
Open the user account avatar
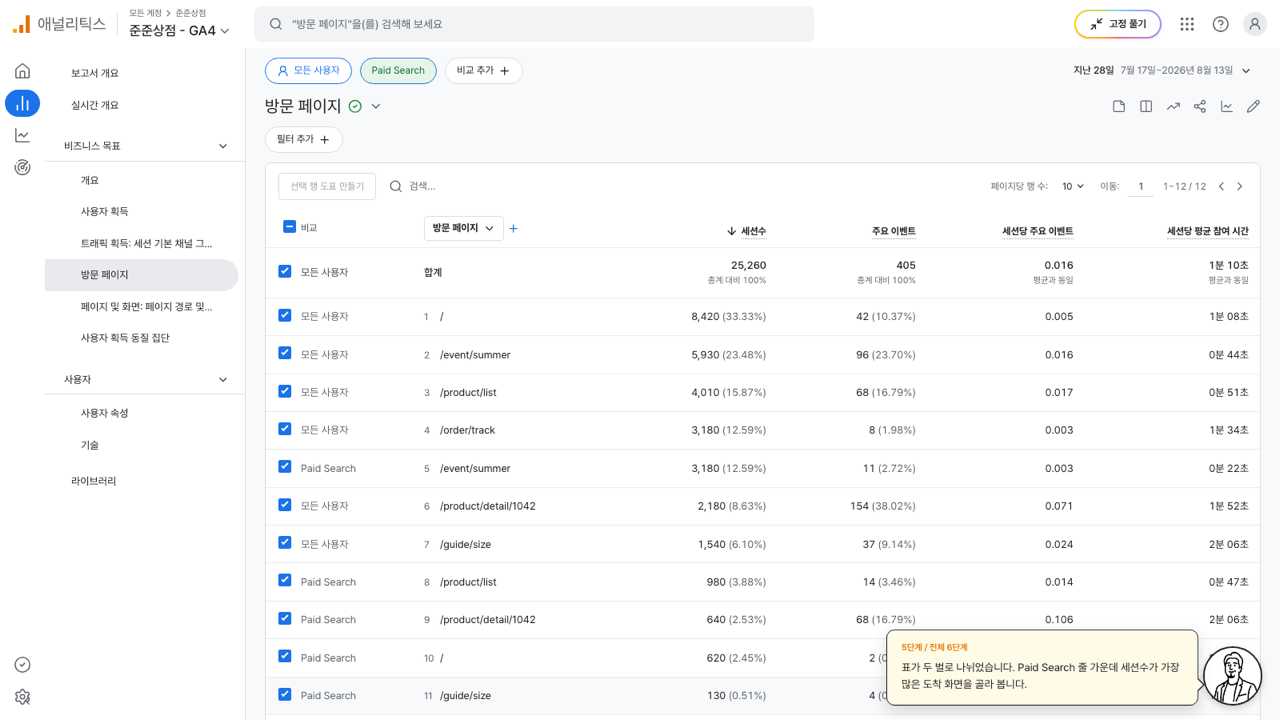point(1255,24)
